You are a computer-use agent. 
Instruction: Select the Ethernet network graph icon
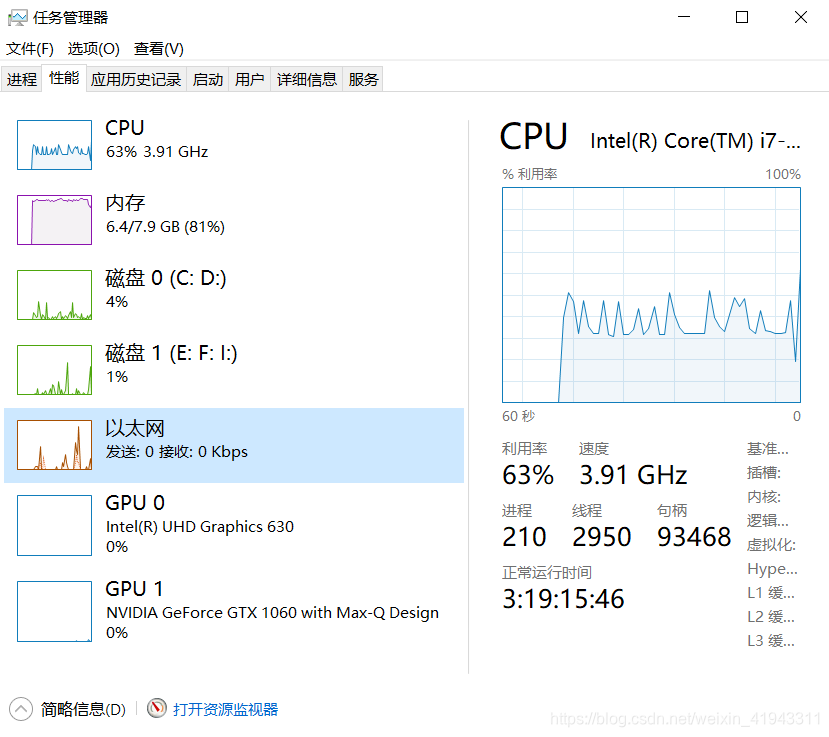tap(54, 445)
